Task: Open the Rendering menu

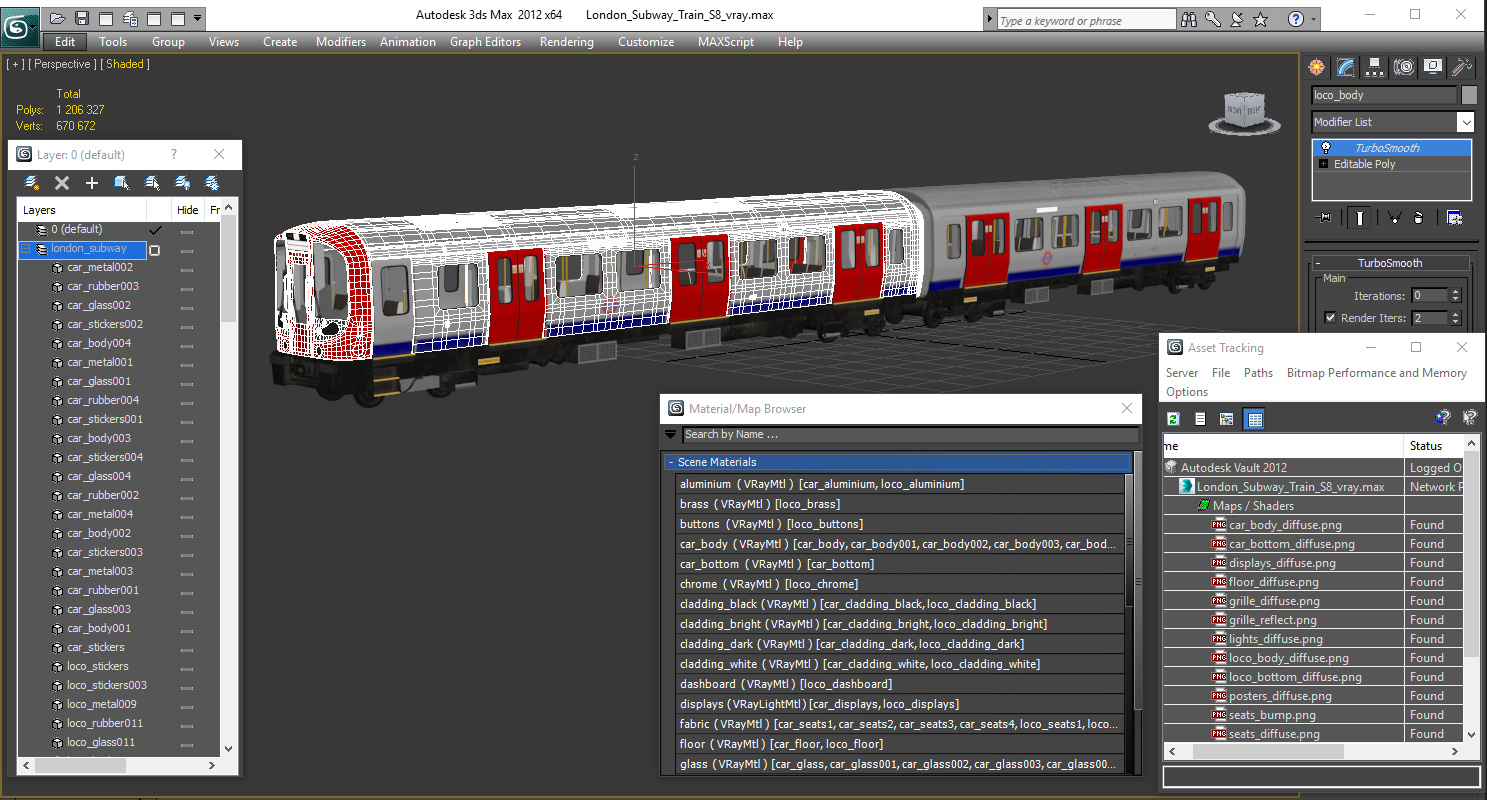Action: click(566, 42)
